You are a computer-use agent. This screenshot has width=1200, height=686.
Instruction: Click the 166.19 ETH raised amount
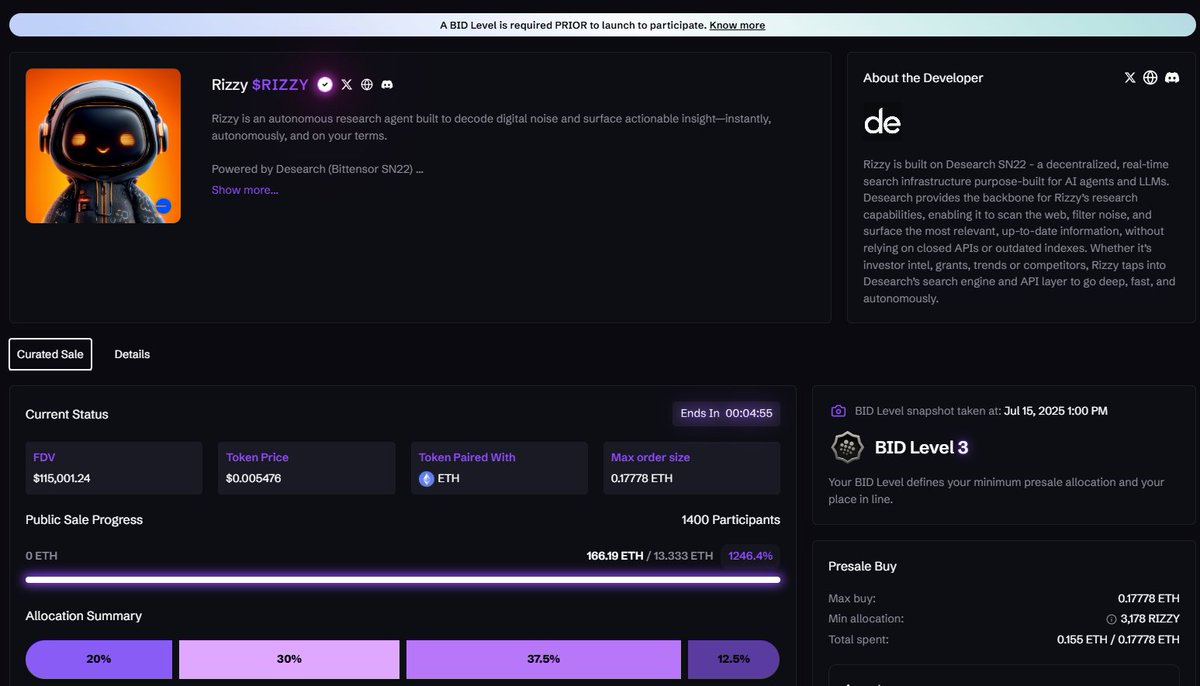click(x=615, y=556)
